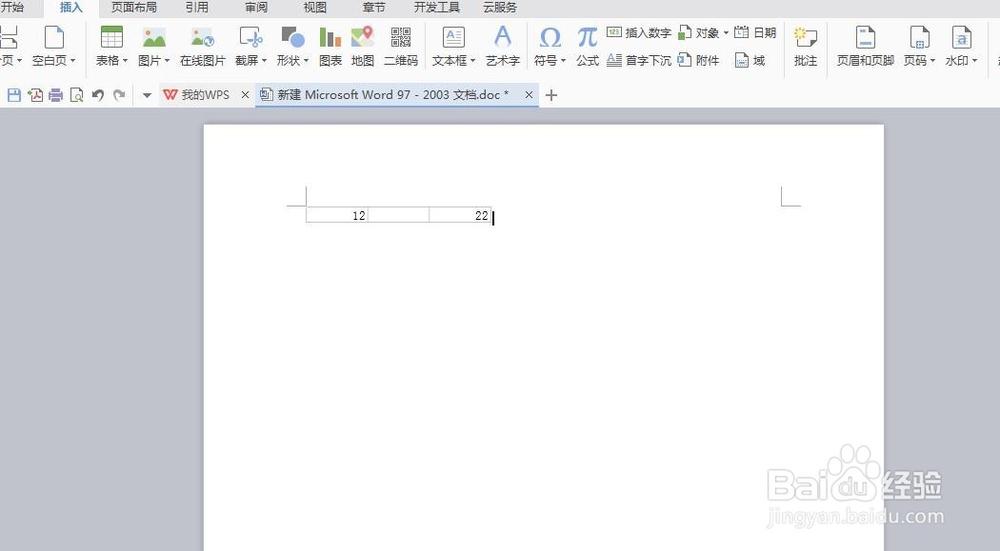Open header and footer
Image resolution: width=1000 pixels, height=551 pixels.
[865, 45]
